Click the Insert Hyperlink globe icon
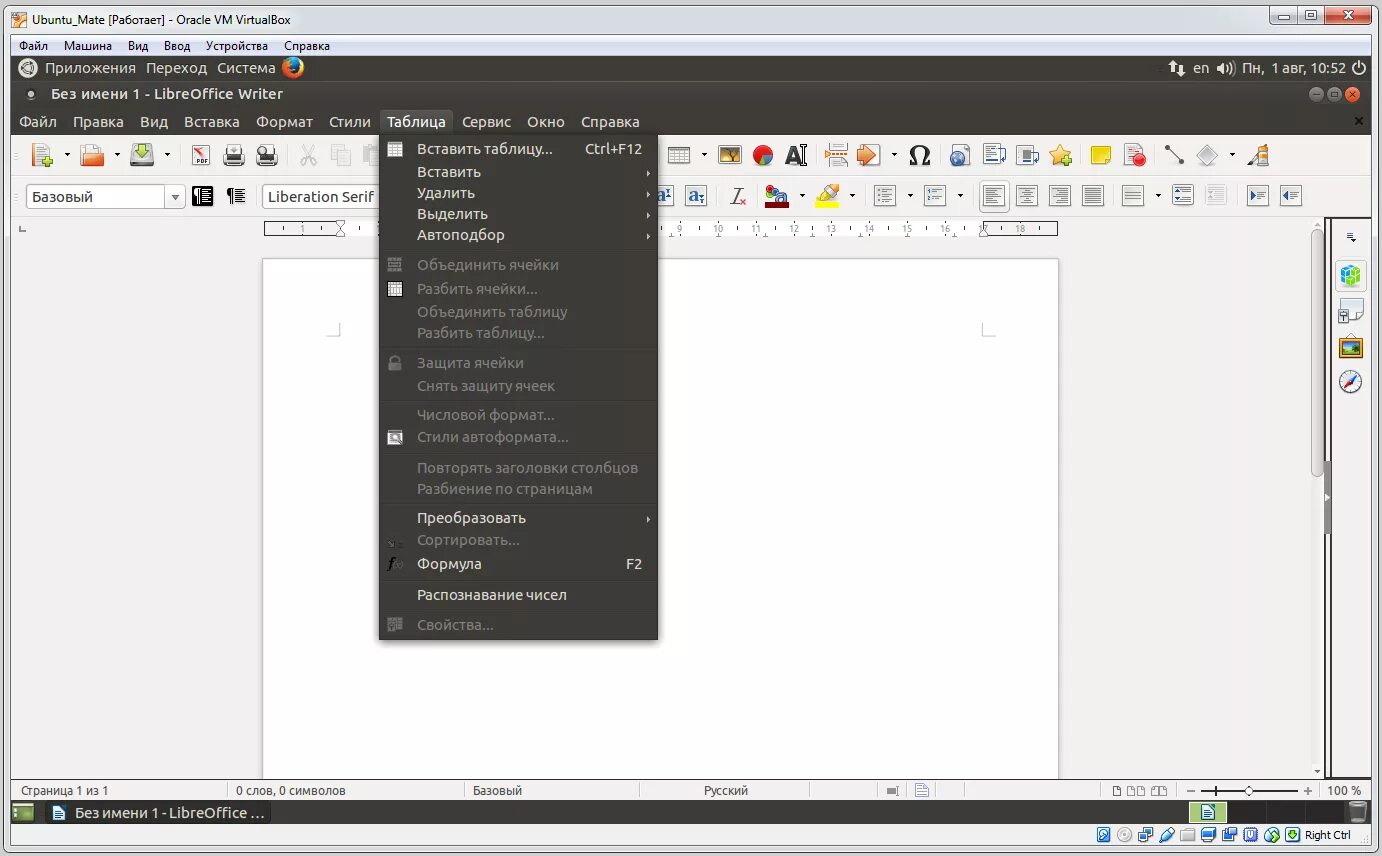 tap(960, 155)
